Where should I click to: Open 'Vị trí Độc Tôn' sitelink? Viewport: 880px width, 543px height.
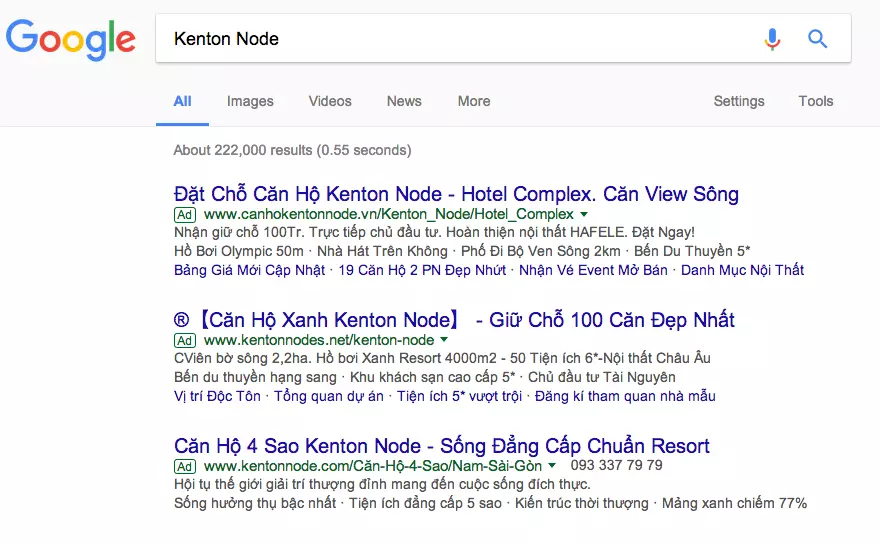[x=217, y=396]
